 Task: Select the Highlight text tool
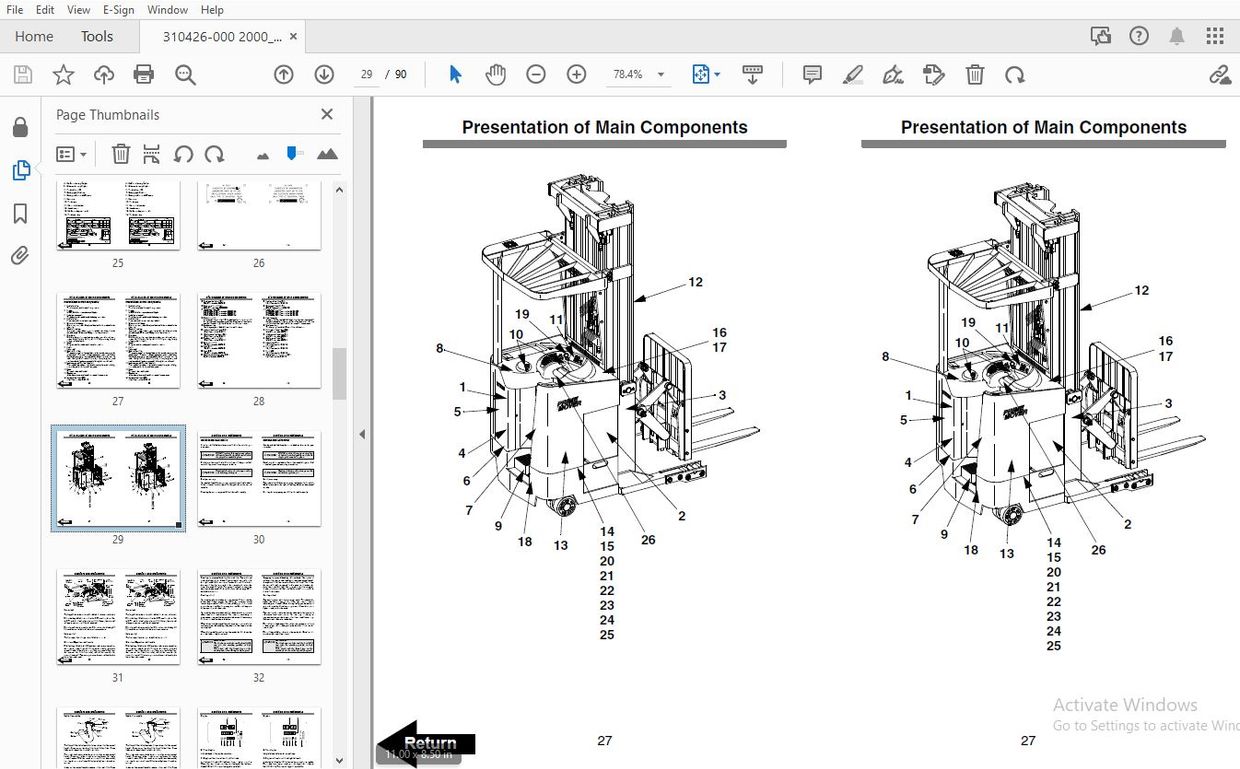pos(852,74)
